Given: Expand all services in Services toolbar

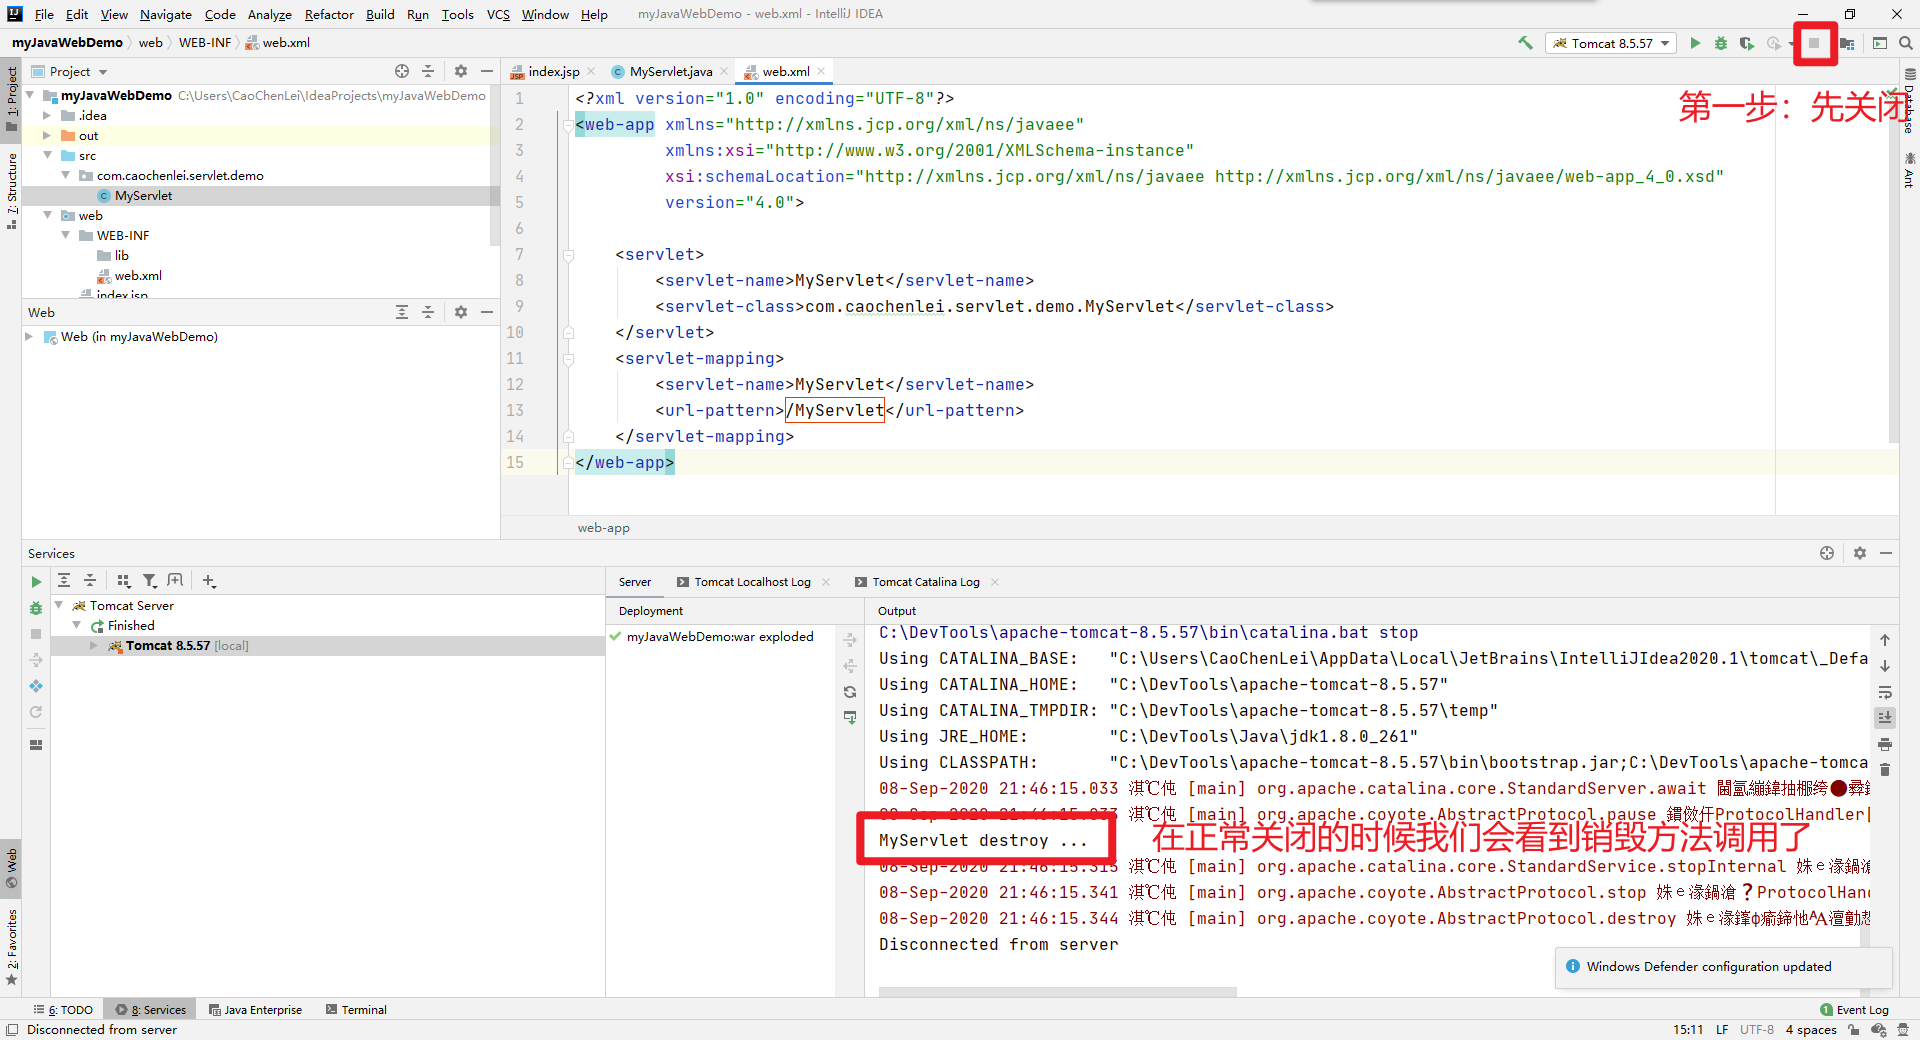Looking at the screenshot, I should pyautogui.click(x=64, y=580).
